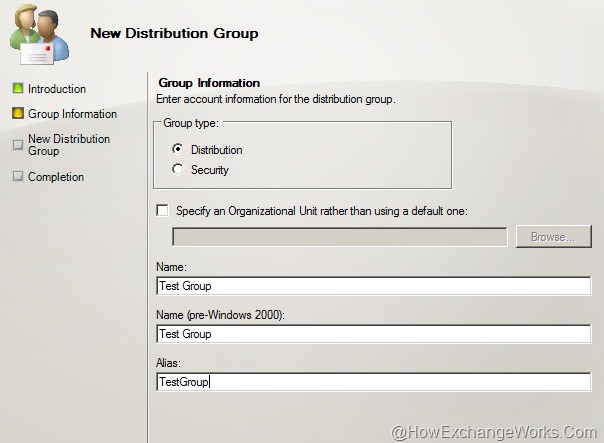Click the 'Enter account information' description text
This screenshot has width=604, height=443.
tap(276, 99)
